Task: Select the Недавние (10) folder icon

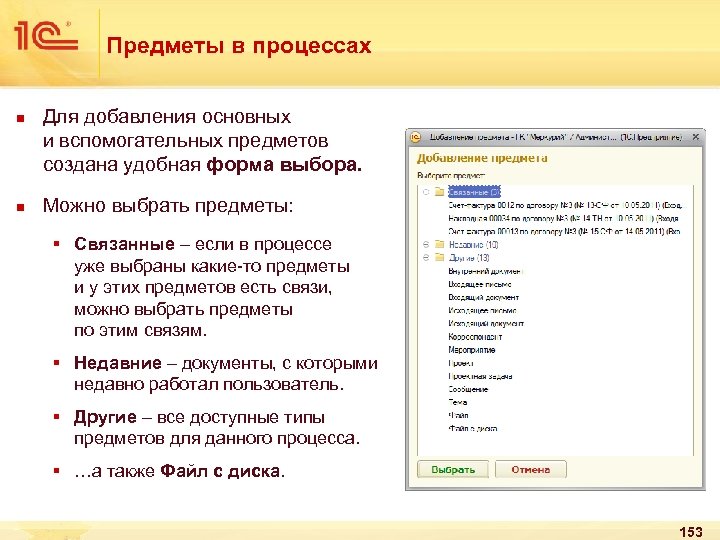Action: point(439,244)
